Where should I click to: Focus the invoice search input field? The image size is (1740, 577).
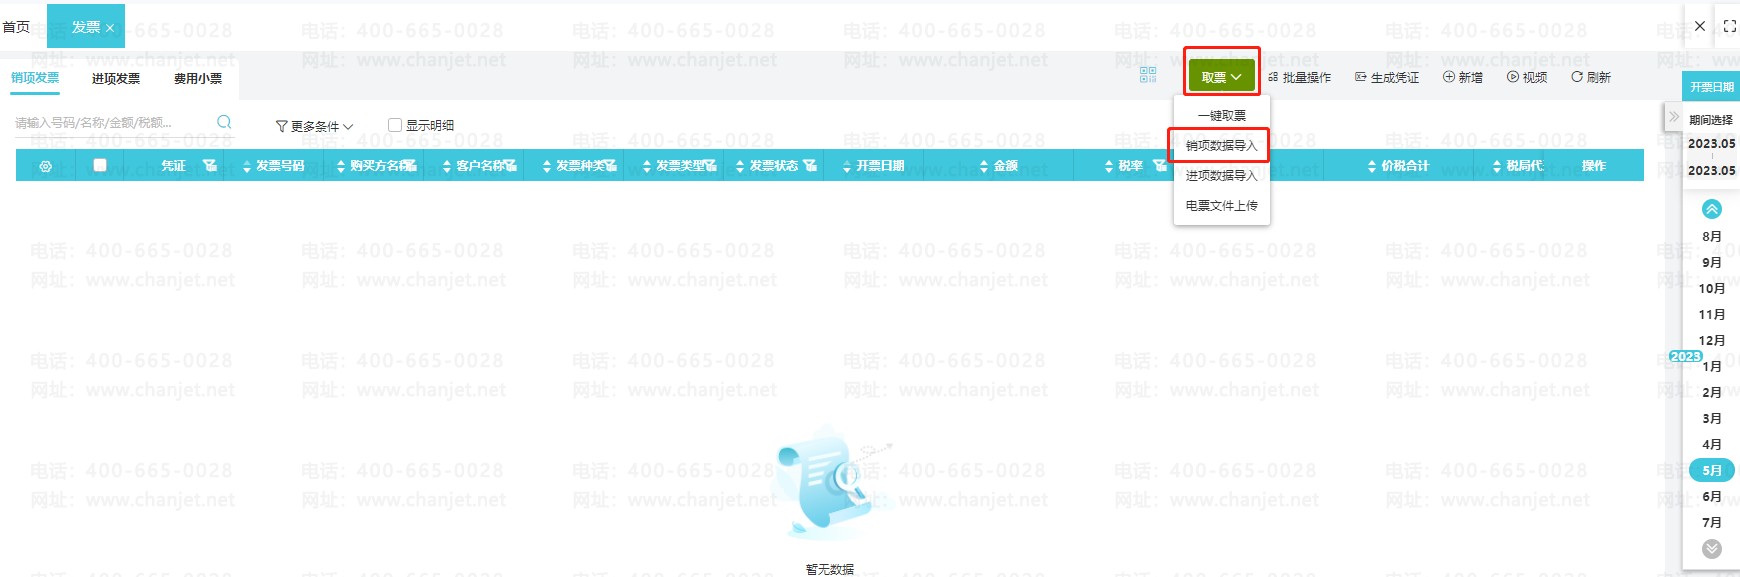click(110, 123)
